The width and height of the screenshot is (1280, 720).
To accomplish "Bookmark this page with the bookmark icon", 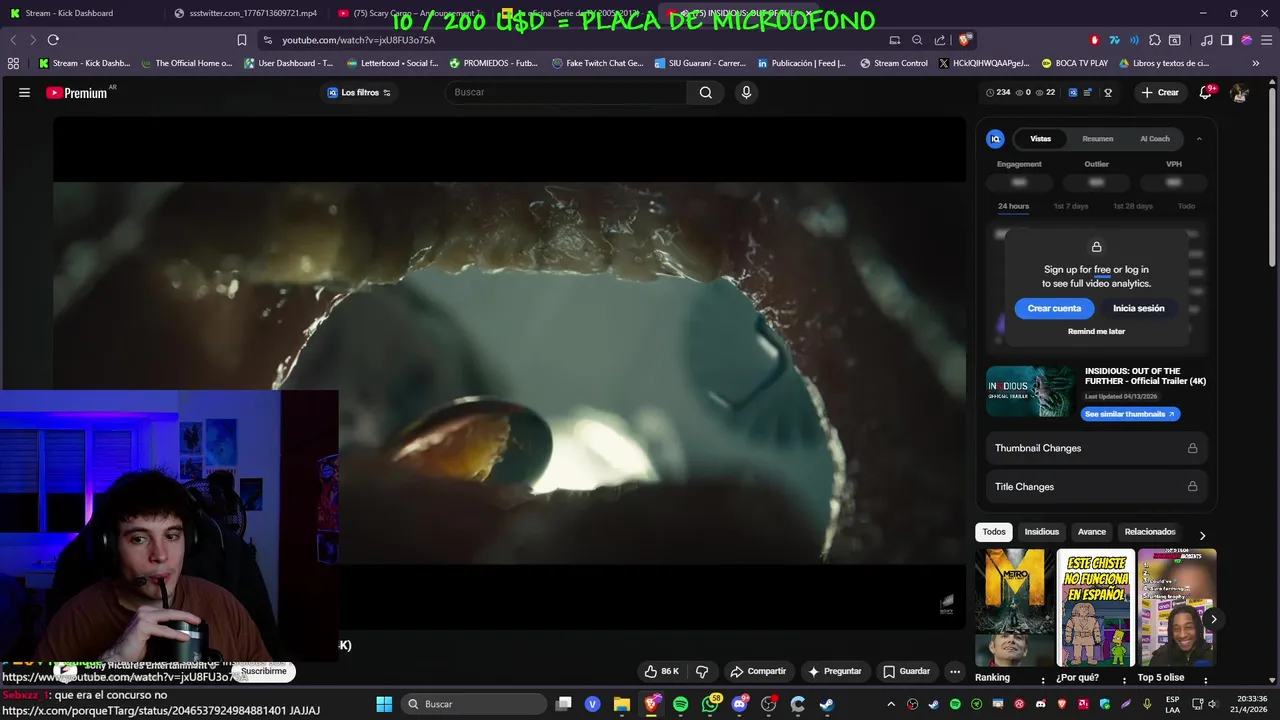I will point(242,40).
